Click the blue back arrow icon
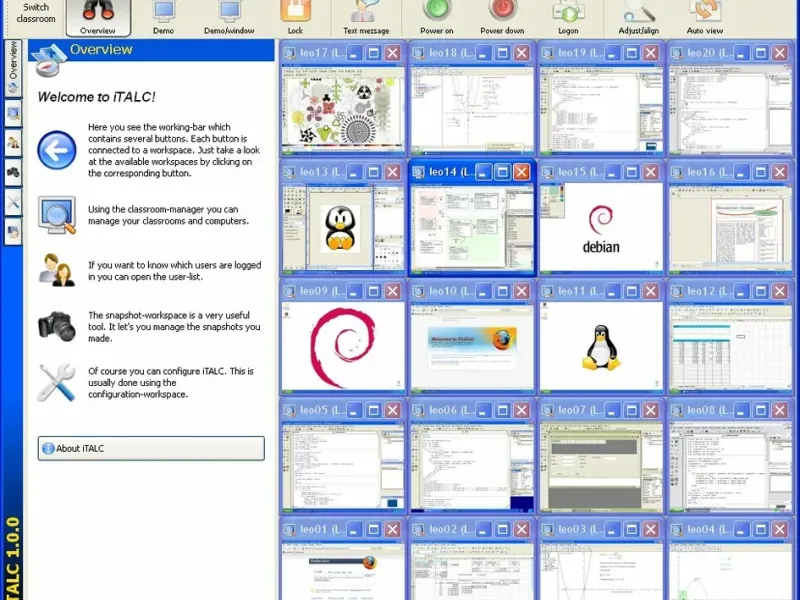The width and height of the screenshot is (800, 600). tap(57, 150)
